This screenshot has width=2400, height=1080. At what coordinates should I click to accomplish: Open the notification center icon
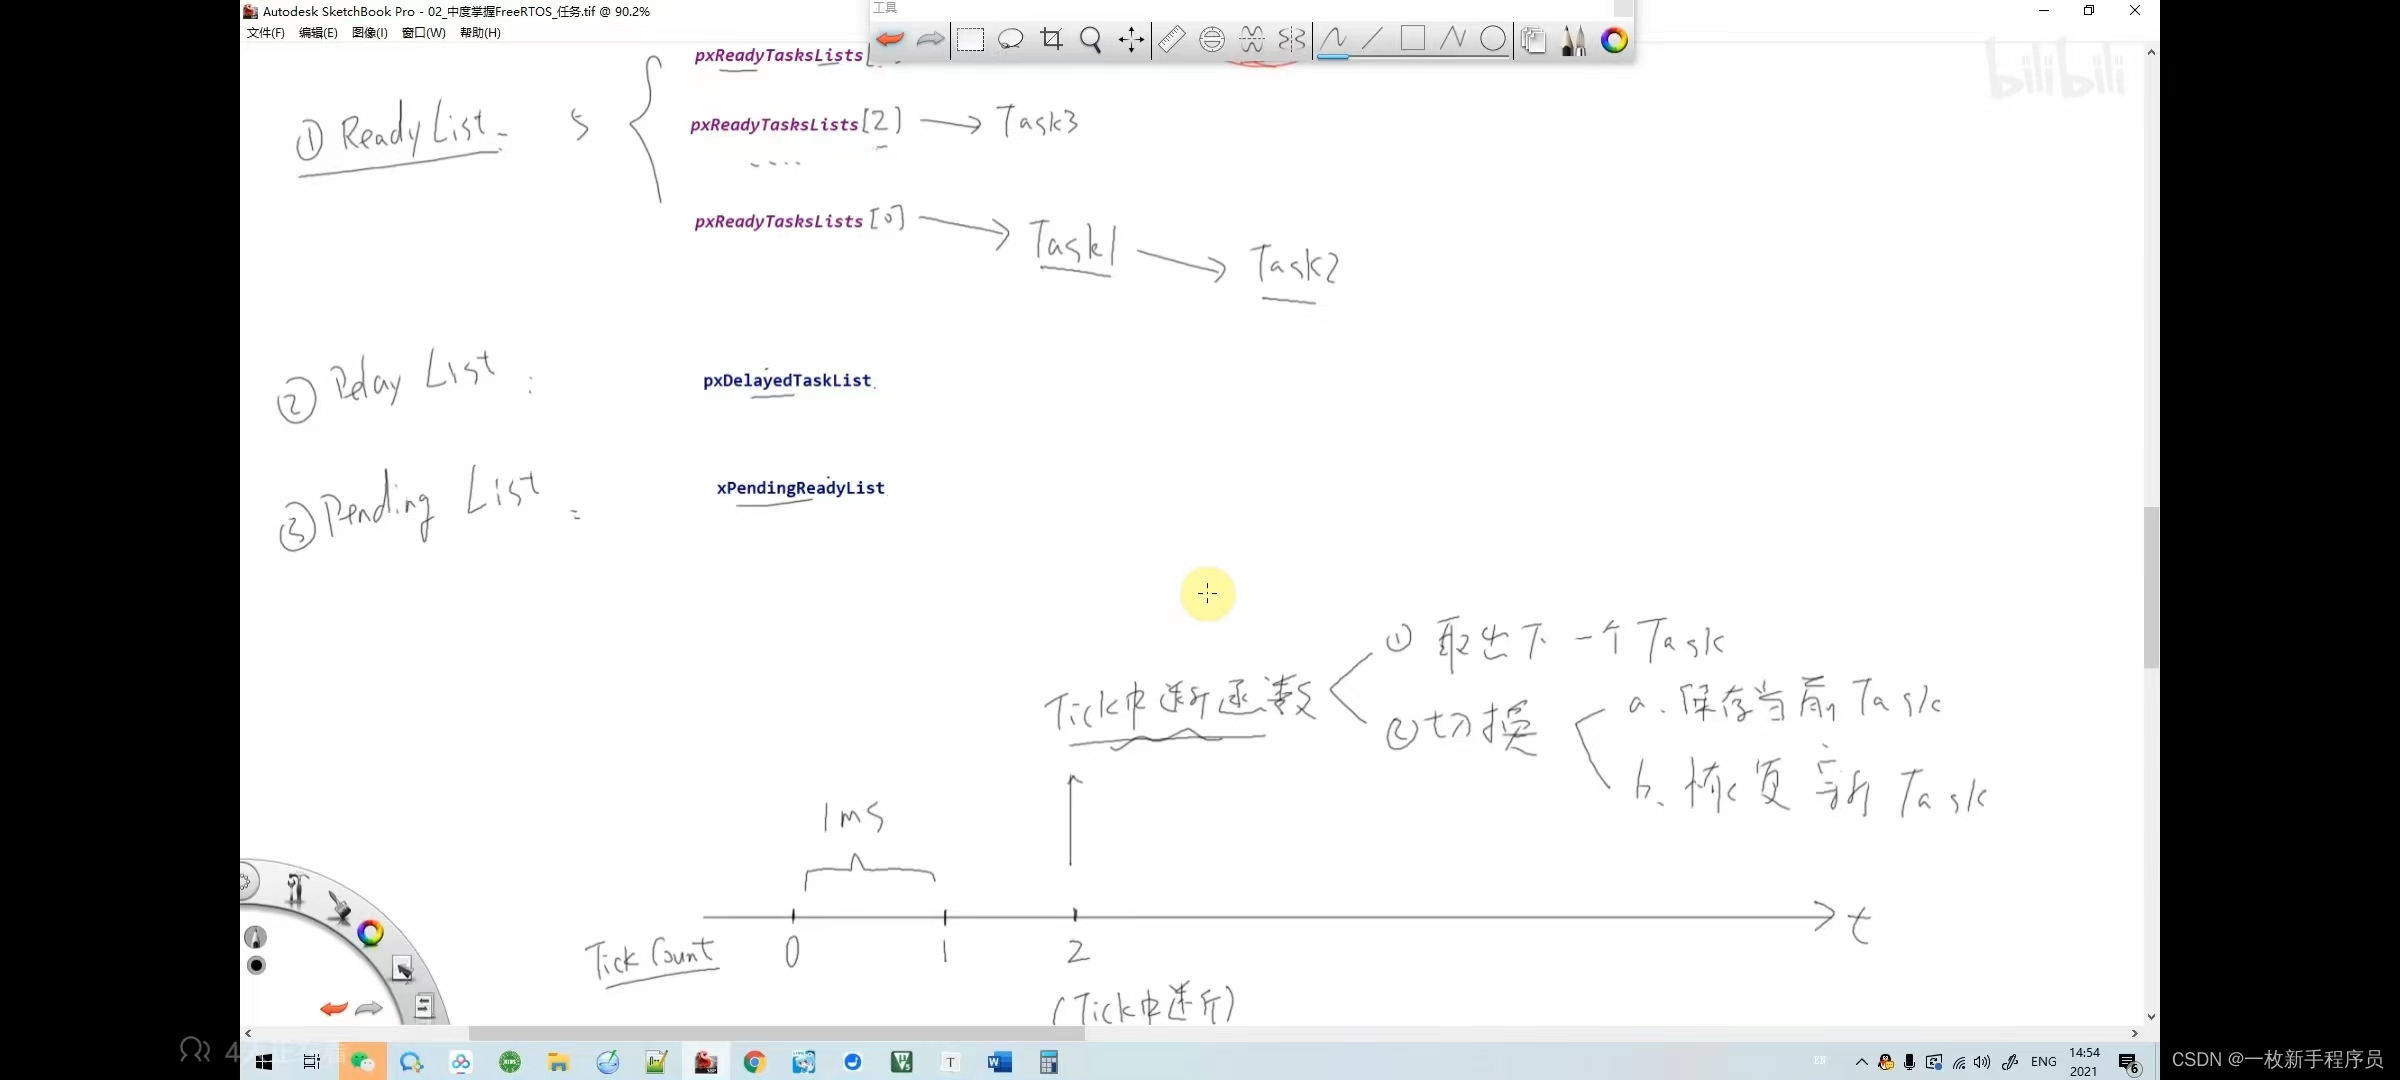click(2128, 1063)
